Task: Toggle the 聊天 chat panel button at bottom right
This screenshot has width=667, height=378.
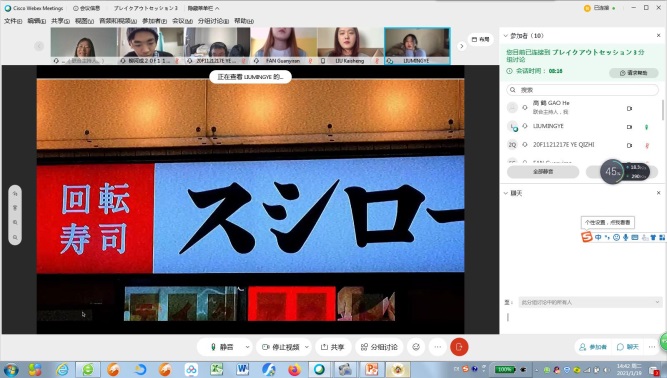Action: click(628, 347)
